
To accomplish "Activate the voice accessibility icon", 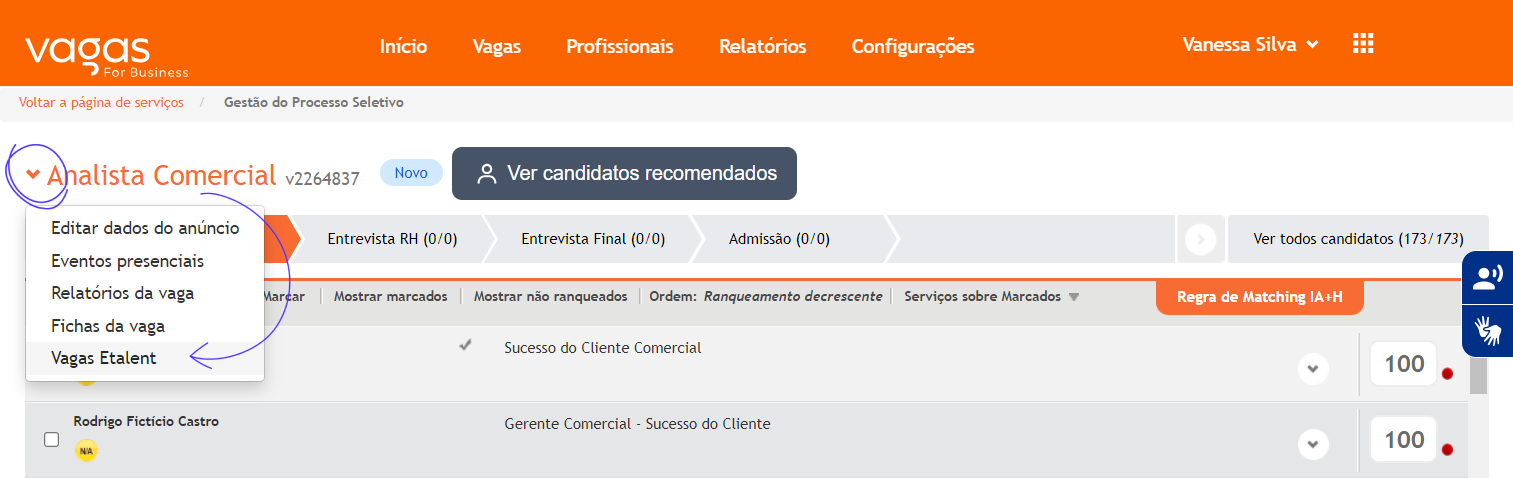I will pos(1488,278).
